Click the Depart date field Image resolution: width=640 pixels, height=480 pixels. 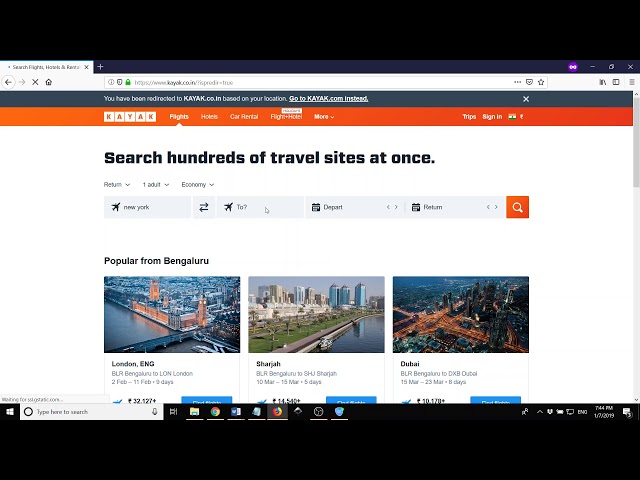355,207
